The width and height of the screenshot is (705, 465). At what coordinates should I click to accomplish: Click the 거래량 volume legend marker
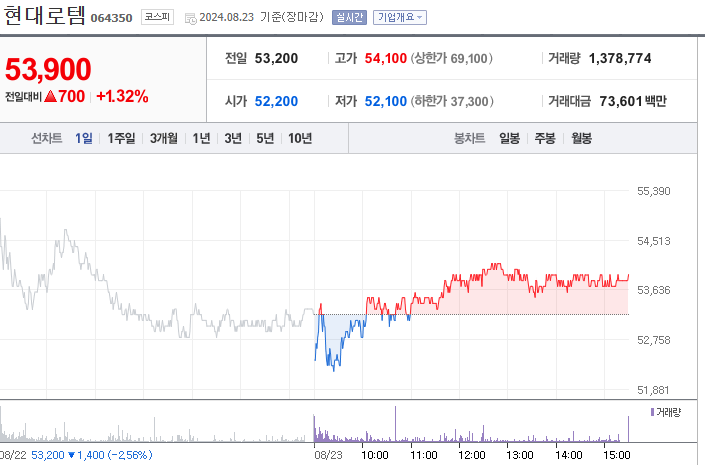pos(652,412)
